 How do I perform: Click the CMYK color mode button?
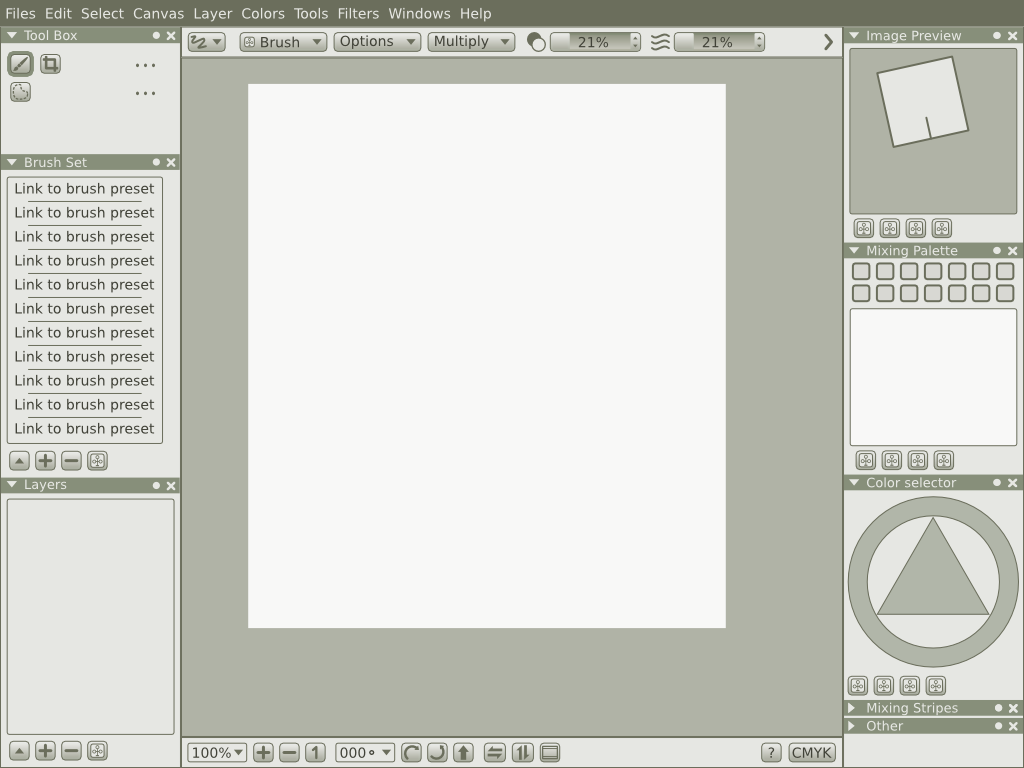pyautogui.click(x=812, y=753)
